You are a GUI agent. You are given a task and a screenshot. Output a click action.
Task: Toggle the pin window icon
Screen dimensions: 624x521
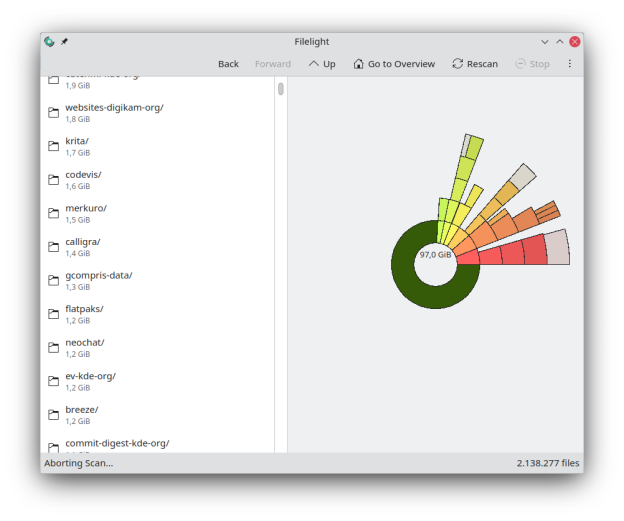click(x=64, y=42)
